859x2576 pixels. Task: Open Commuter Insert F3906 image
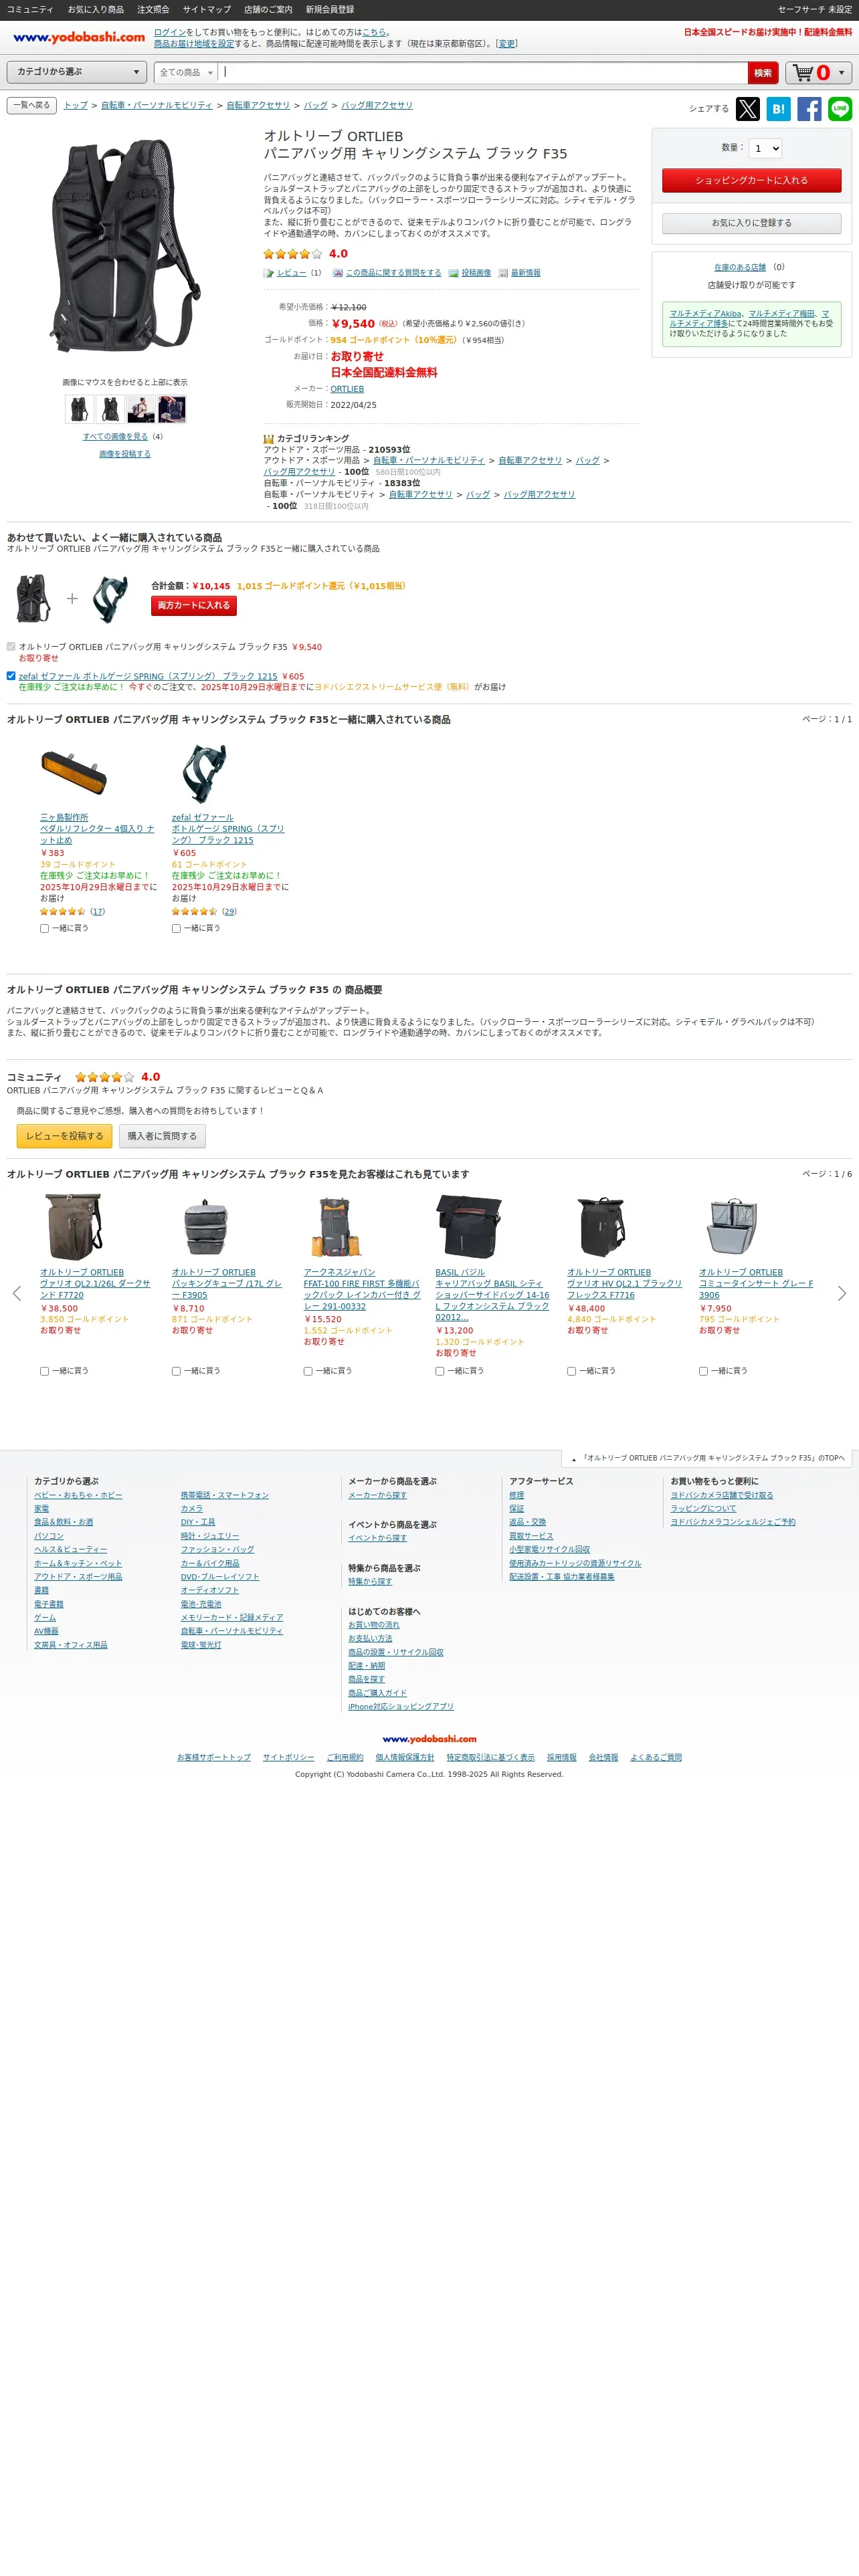click(732, 1226)
